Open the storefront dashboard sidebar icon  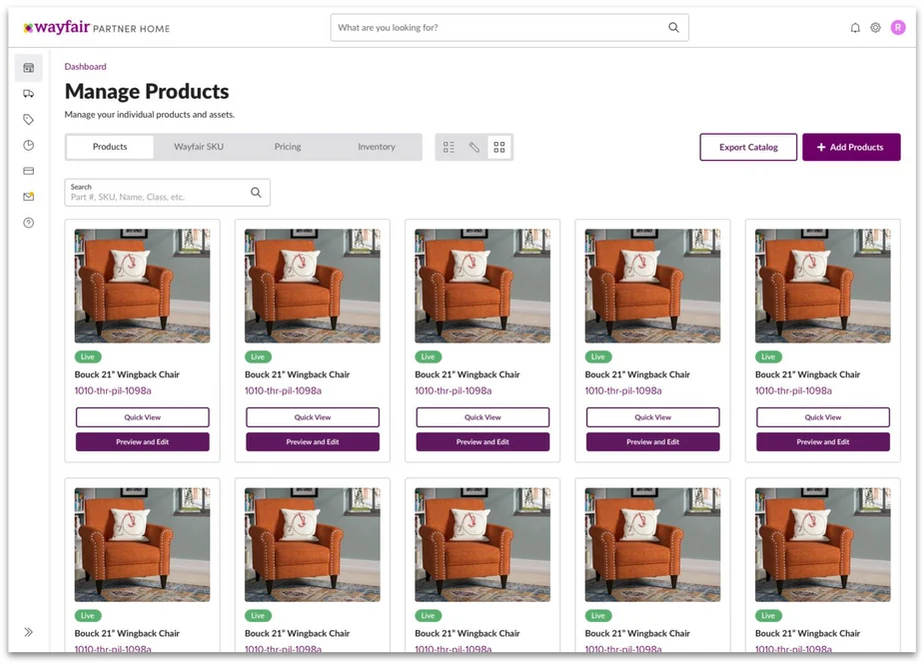[28, 68]
